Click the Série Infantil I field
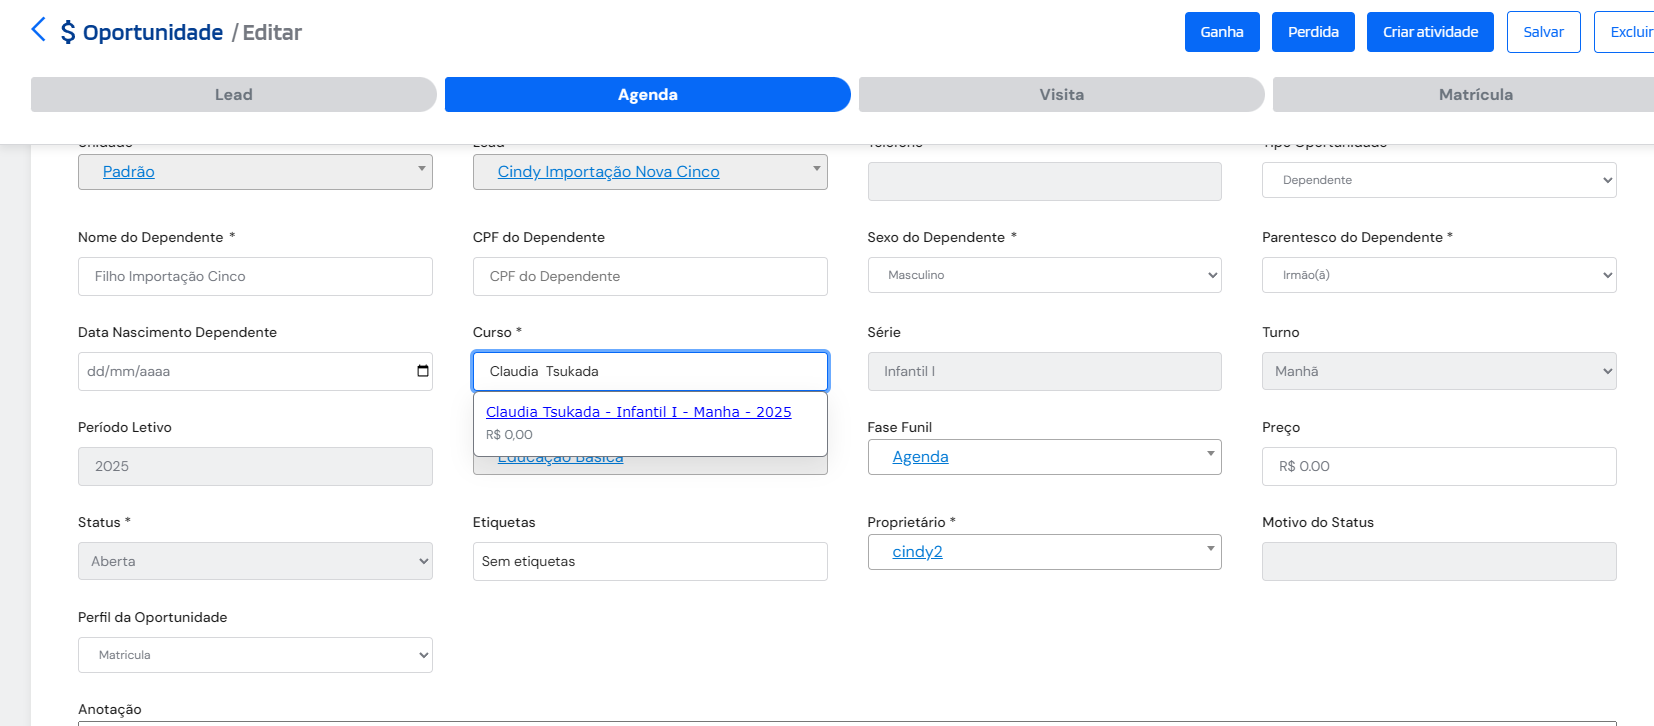This screenshot has width=1654, height=726. point(1044,371)
